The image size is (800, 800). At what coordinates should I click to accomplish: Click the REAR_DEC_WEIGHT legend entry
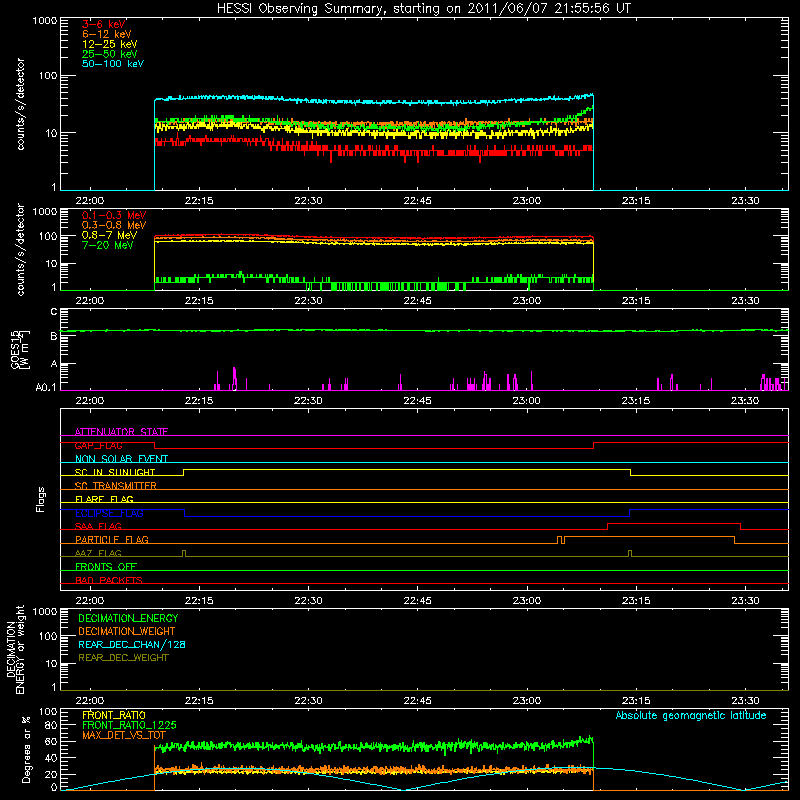(x=123, y=658)
